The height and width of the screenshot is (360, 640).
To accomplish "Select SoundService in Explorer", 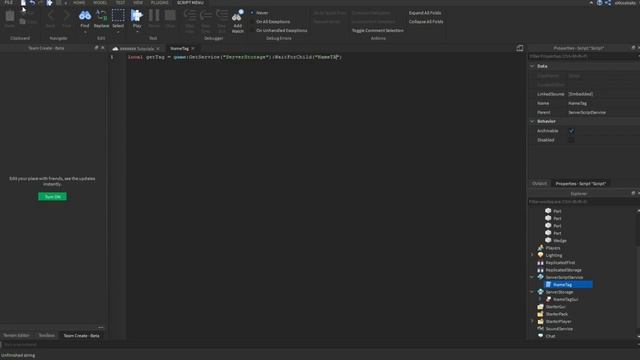I will pyautogui.click(x=555, y=329).
